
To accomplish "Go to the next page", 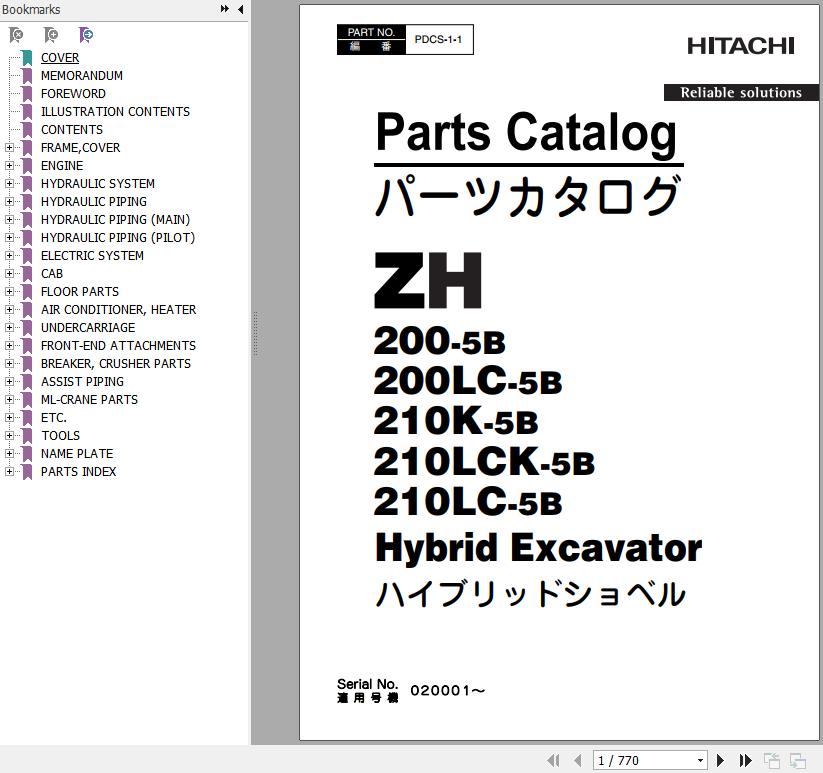I will (x=721, y=760).
